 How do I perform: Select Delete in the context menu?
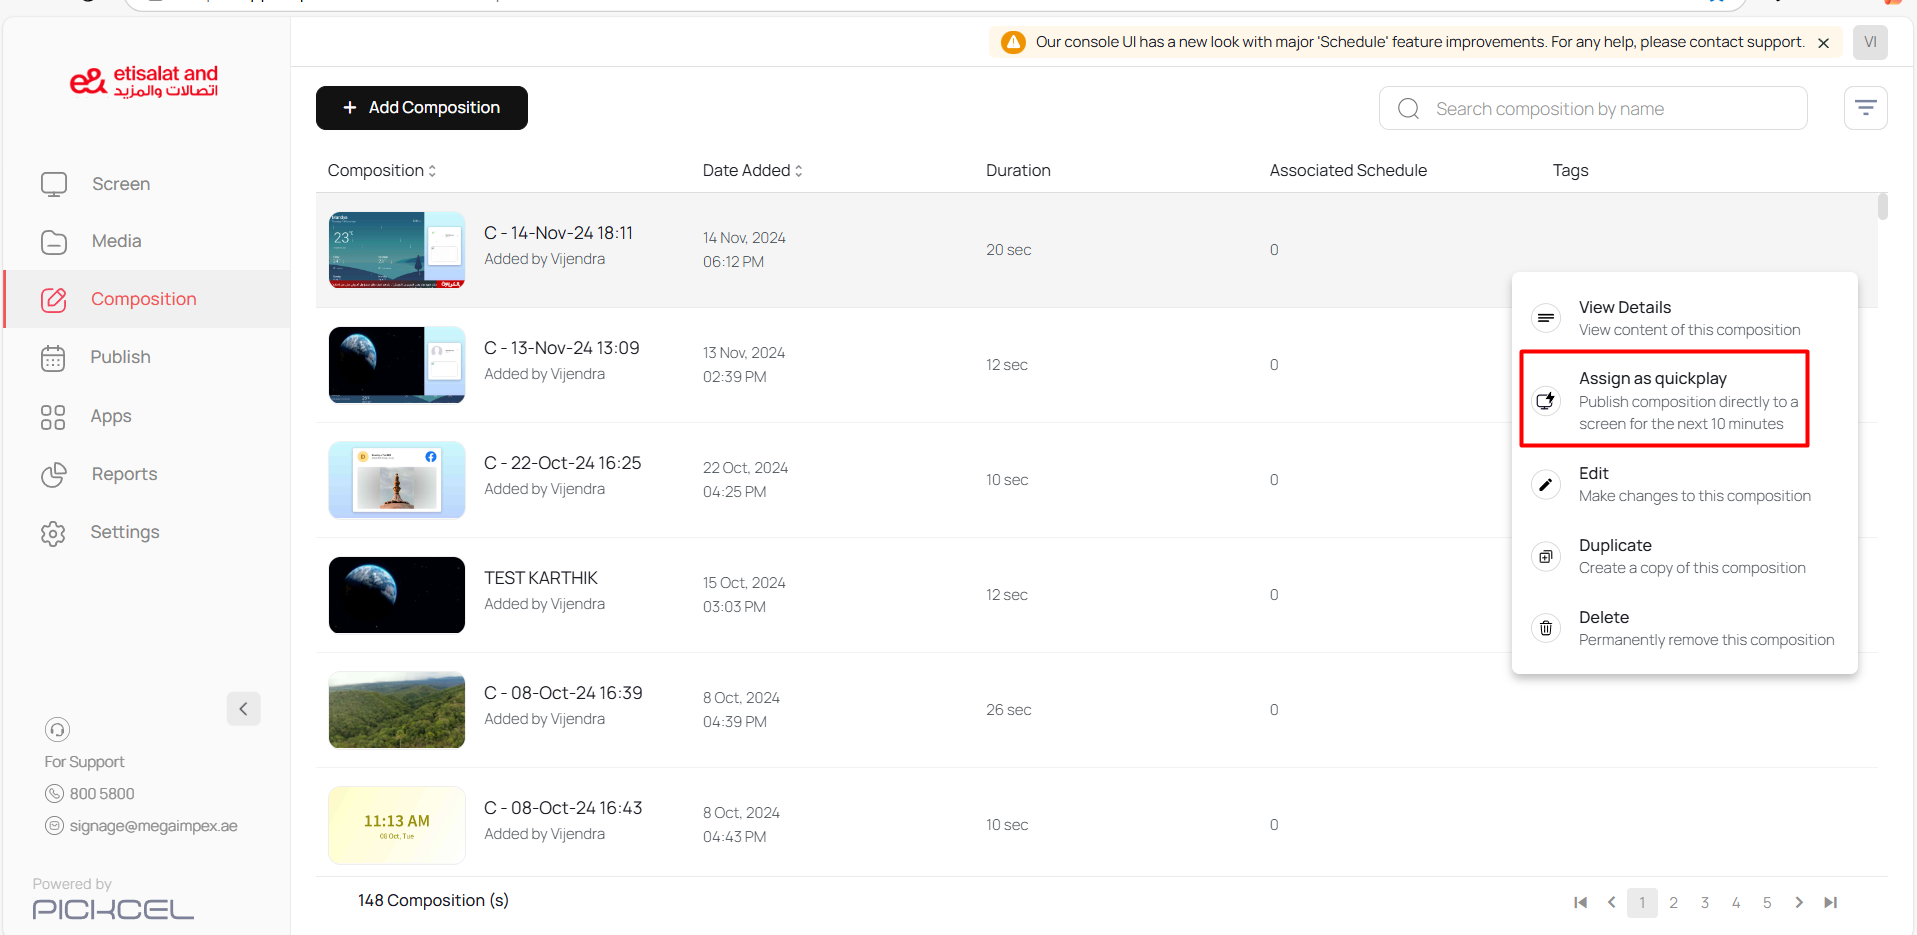coord(1604,618)
